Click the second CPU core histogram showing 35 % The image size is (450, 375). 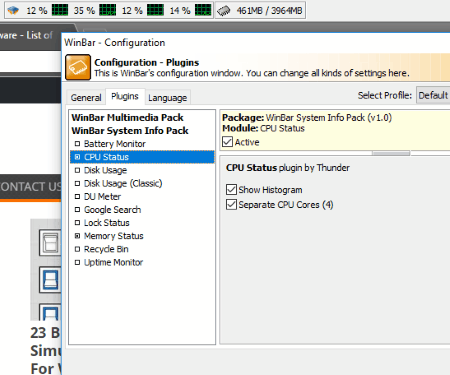[x=108, y=10]
